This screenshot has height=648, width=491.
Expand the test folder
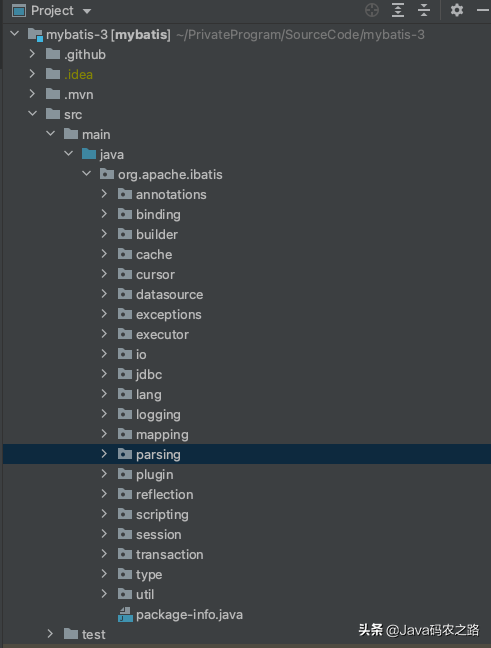[x=50, y=634]
